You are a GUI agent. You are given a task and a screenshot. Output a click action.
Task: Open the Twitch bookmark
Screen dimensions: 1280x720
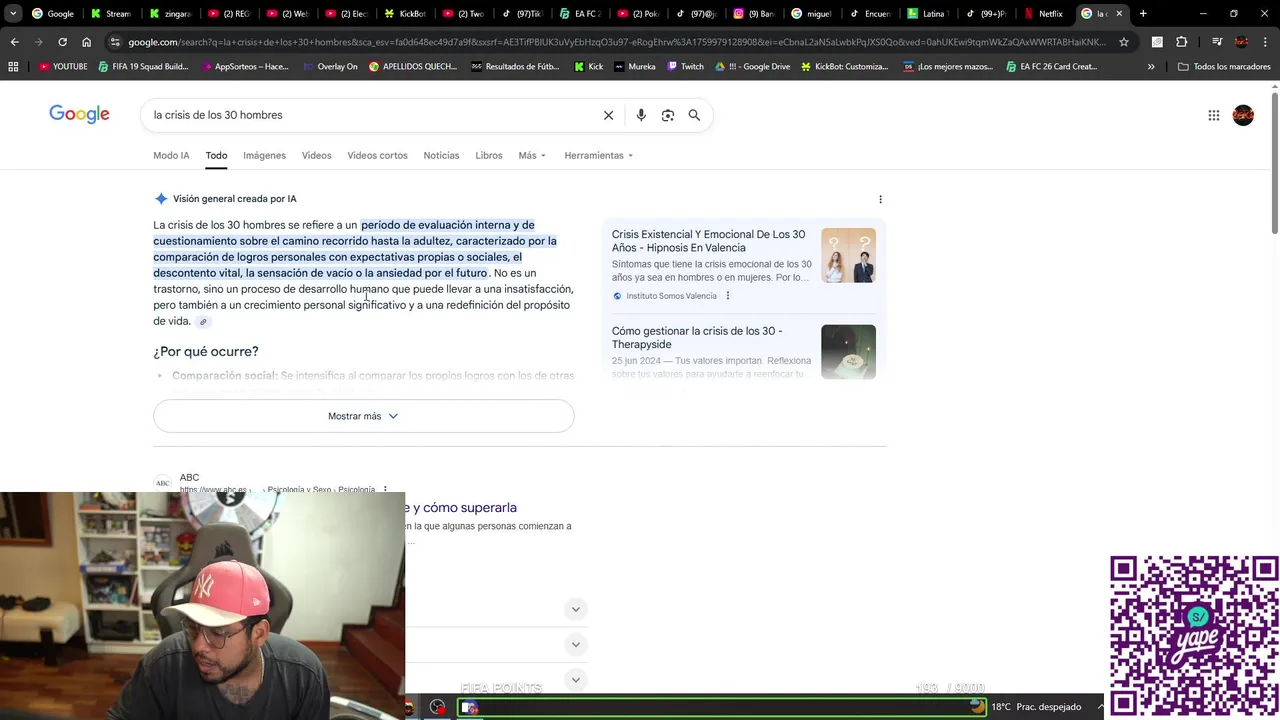[685, 66]
